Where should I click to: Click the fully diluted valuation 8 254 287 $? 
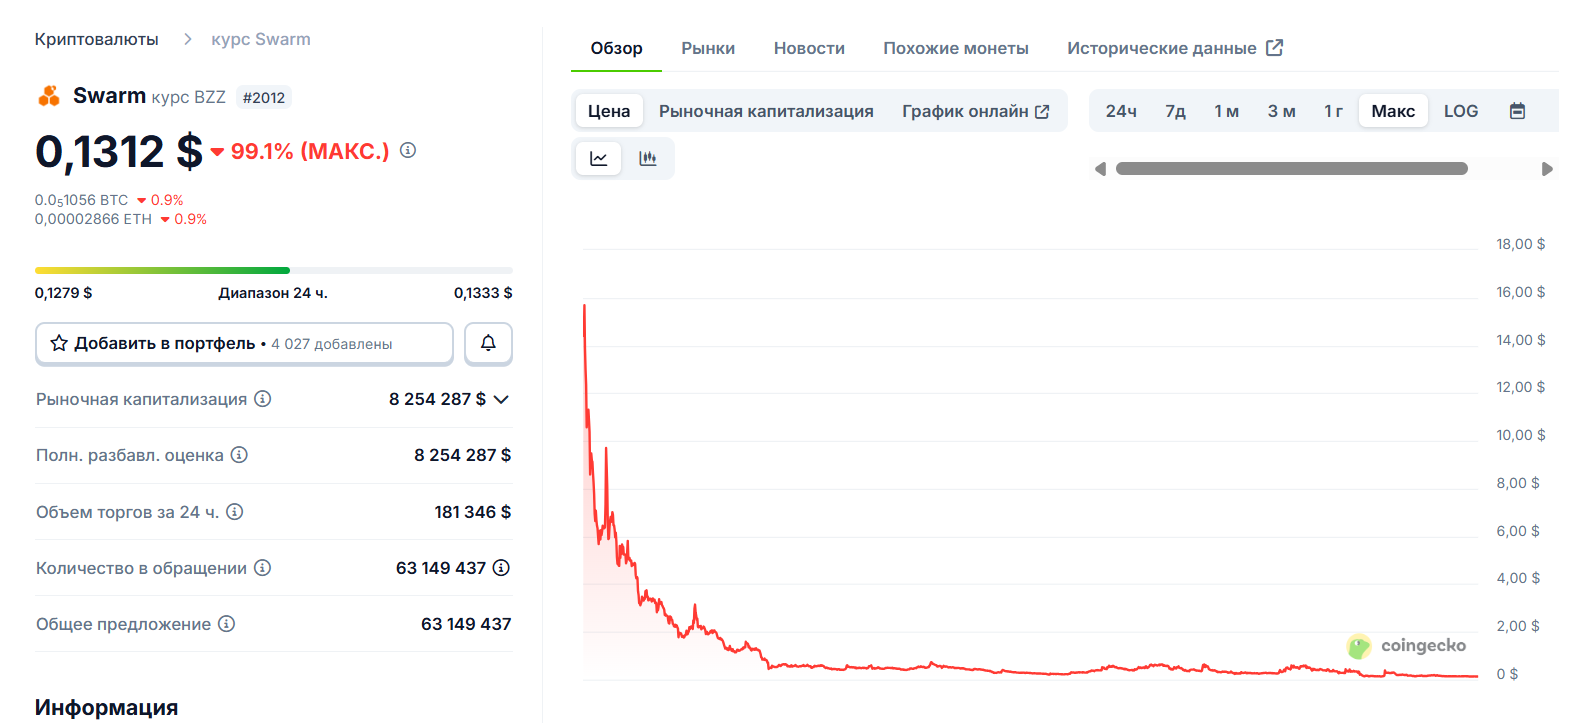tap(463, 455)
